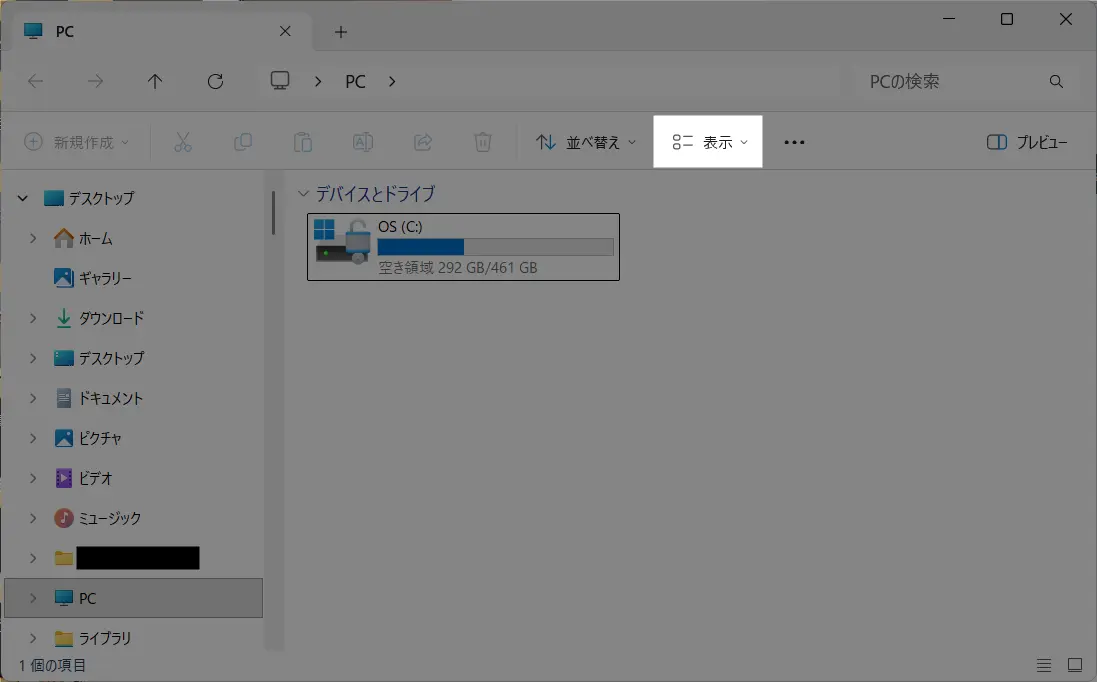Click the Copy icon in toolbar
The height and width of the screenshot is (682, 1097).
(x=242, y=142)
